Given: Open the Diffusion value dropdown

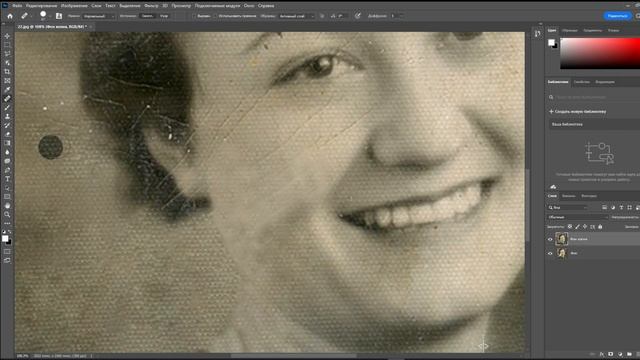Looking at the screenshot, I should click(402, 16).
